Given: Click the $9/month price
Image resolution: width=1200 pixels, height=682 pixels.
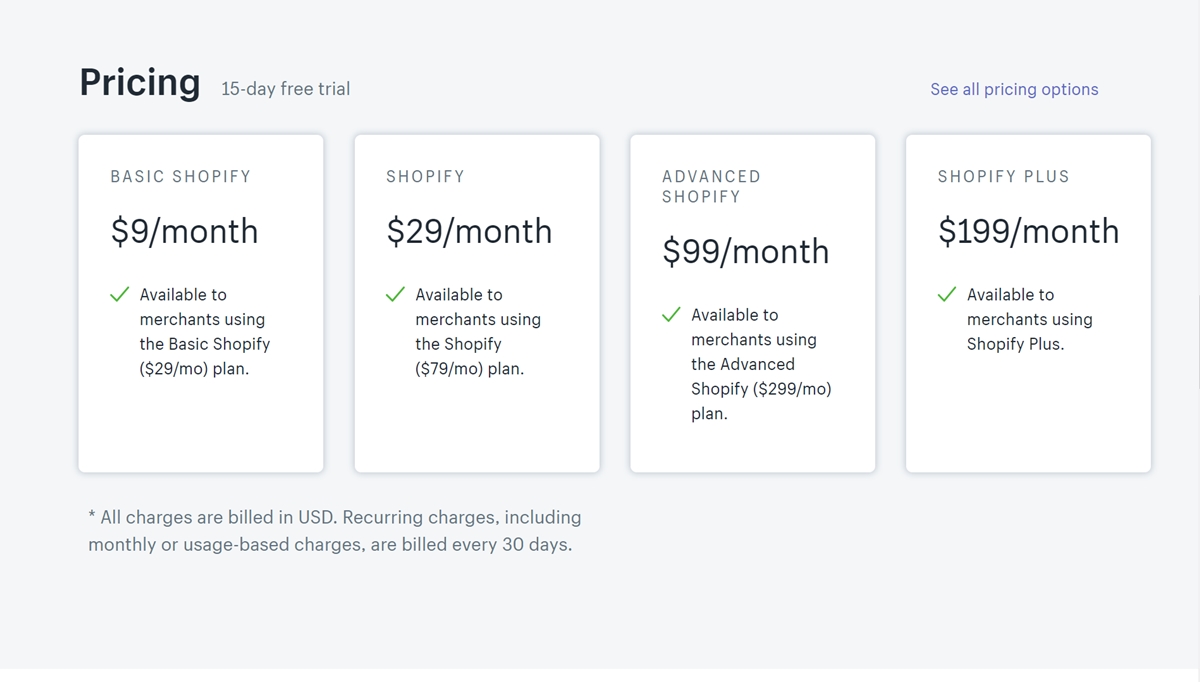Looking at the screenshot, I should [x=184, y=232].
